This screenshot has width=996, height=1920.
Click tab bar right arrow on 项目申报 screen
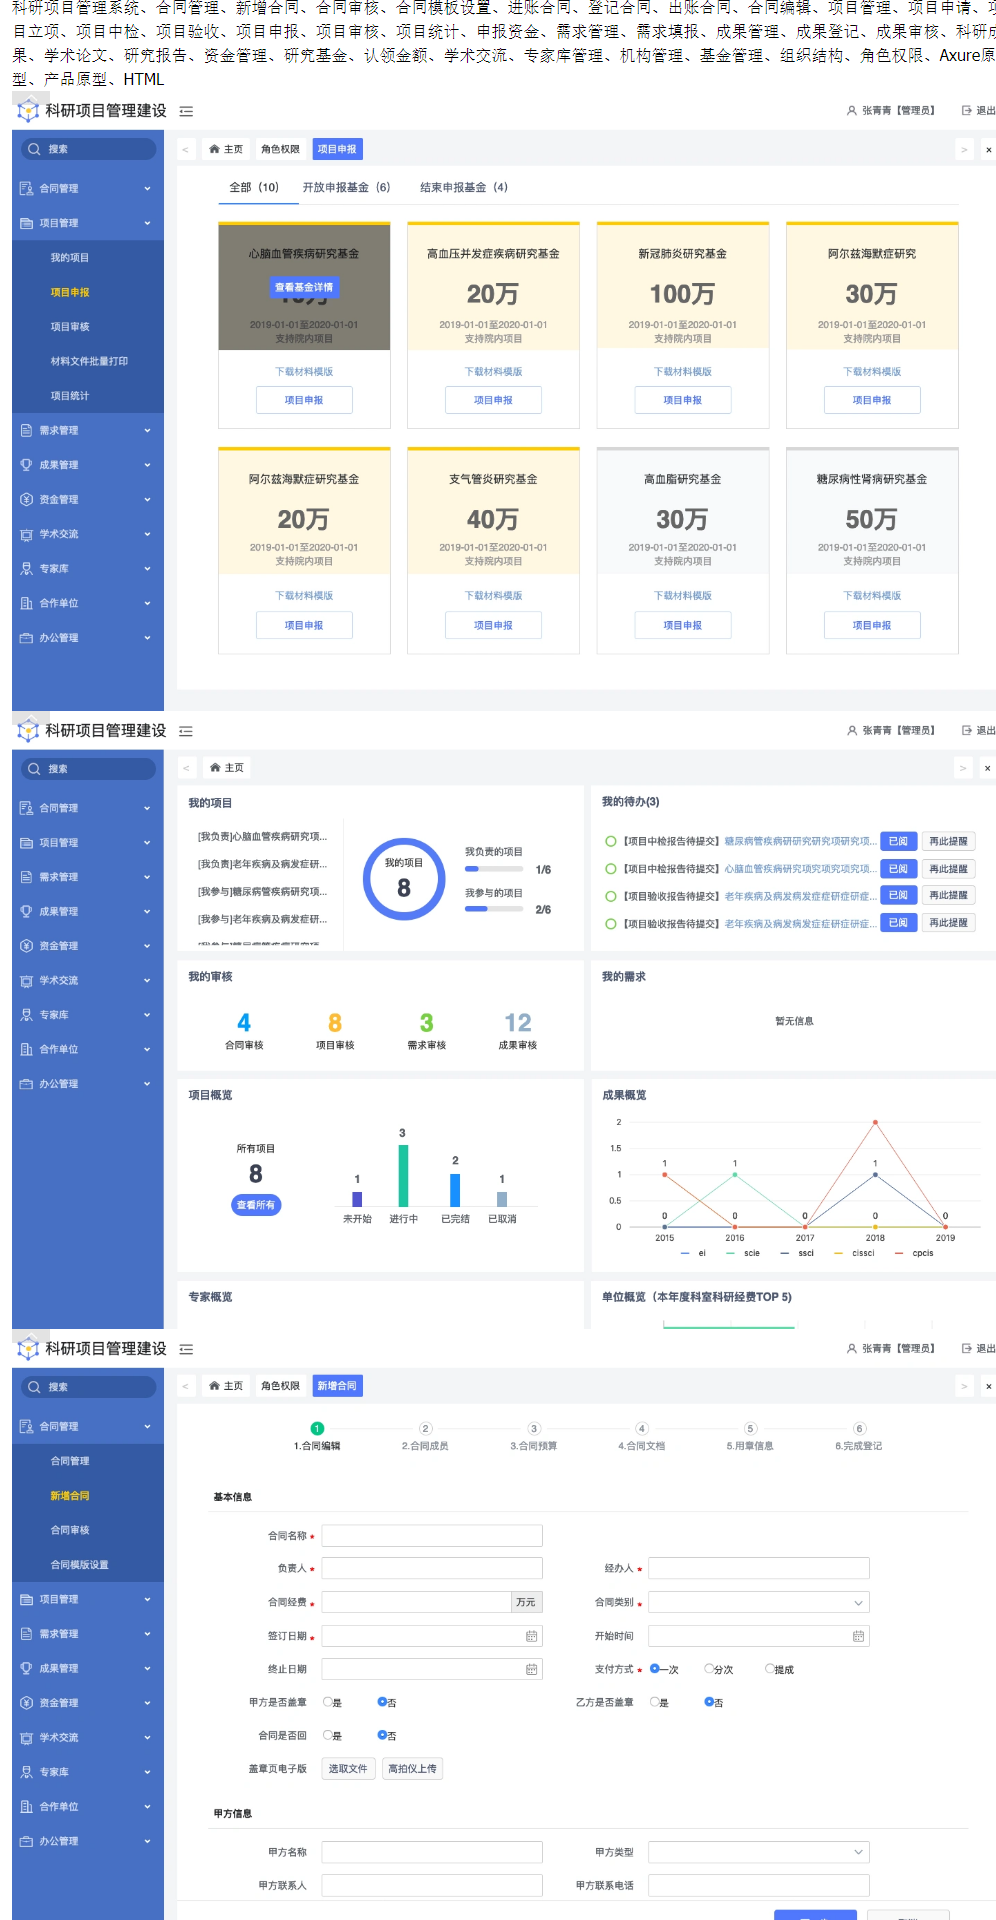coord(964,149)
